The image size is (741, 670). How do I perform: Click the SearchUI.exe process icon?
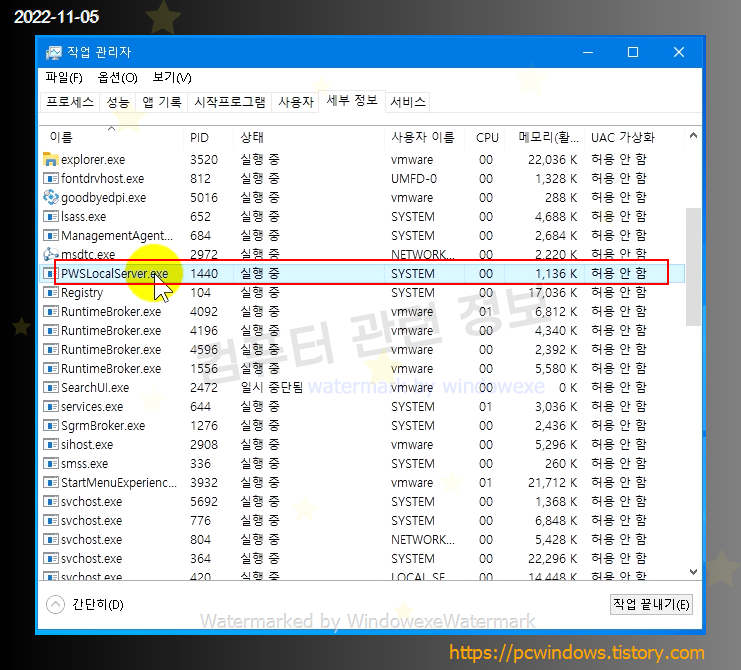click(x=51, y=387)
